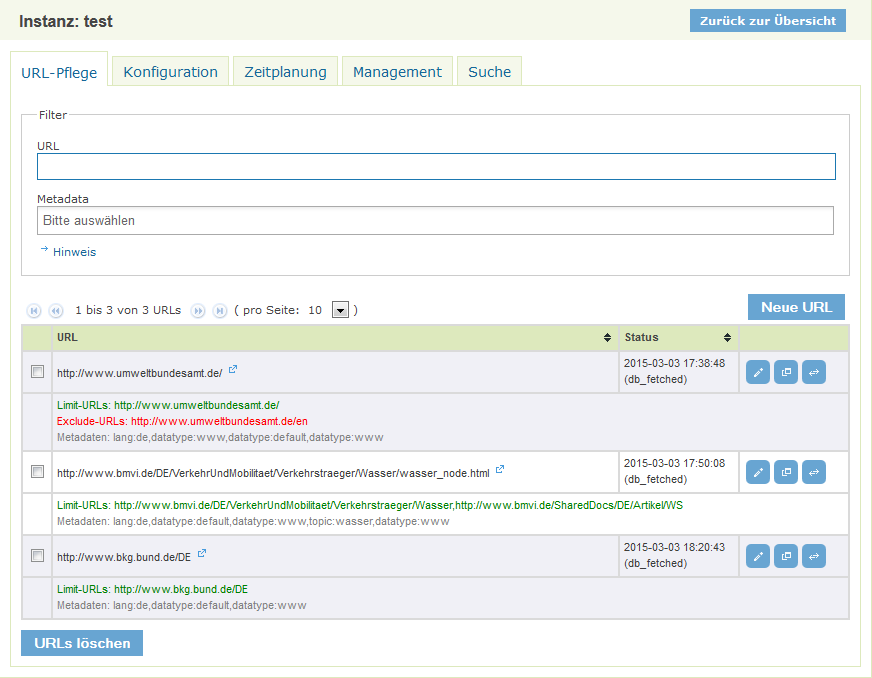Click the Hinweis link
The width and height of the screenshot is (872, 678).
pyautogui.click(x=74, y=252)
